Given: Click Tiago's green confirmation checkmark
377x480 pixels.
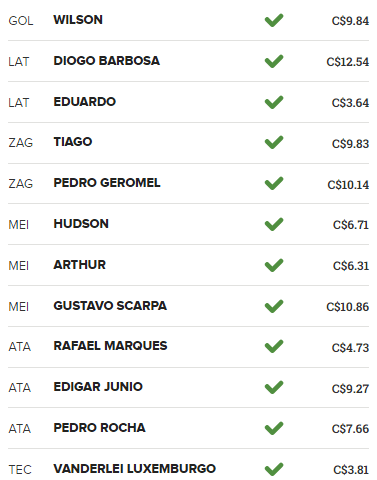Looking at the screenshot, I should (x=274, y=142).
